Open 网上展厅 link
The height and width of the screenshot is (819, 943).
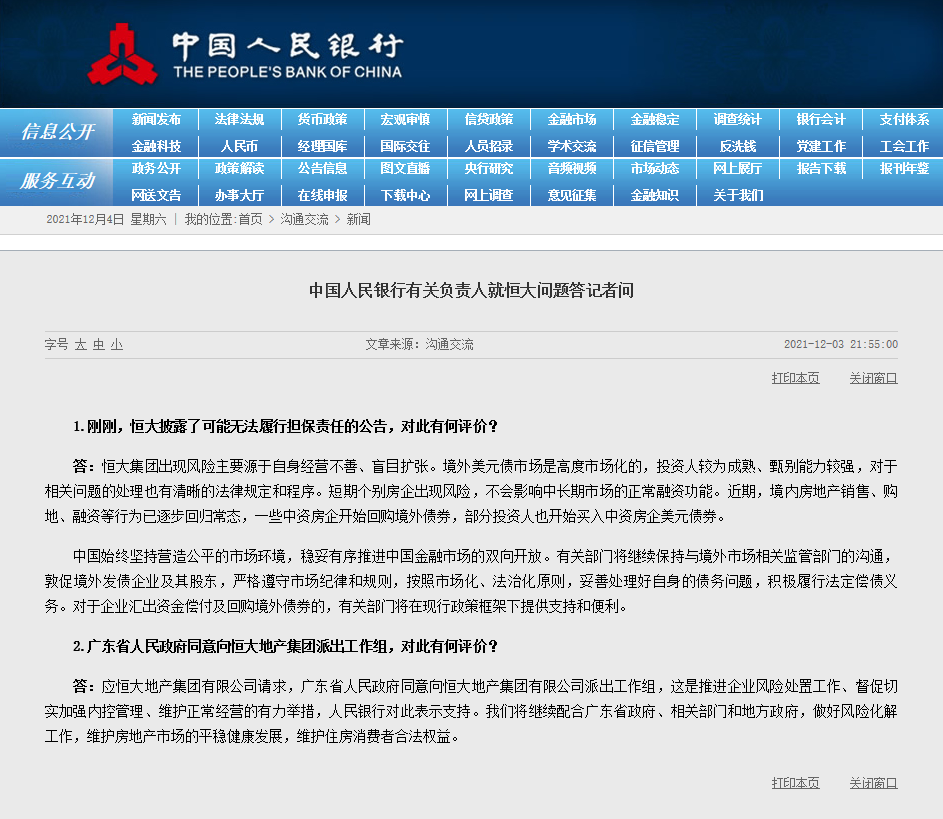coord(738,168)
